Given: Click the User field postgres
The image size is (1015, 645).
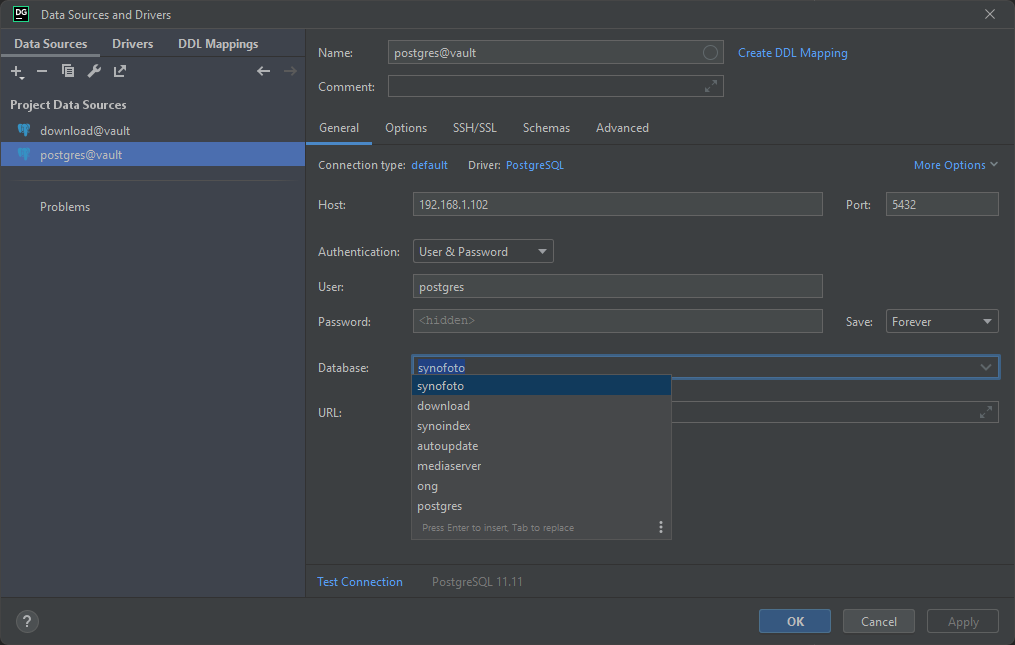Looking at the screenshot, I should tap(618, 286).
